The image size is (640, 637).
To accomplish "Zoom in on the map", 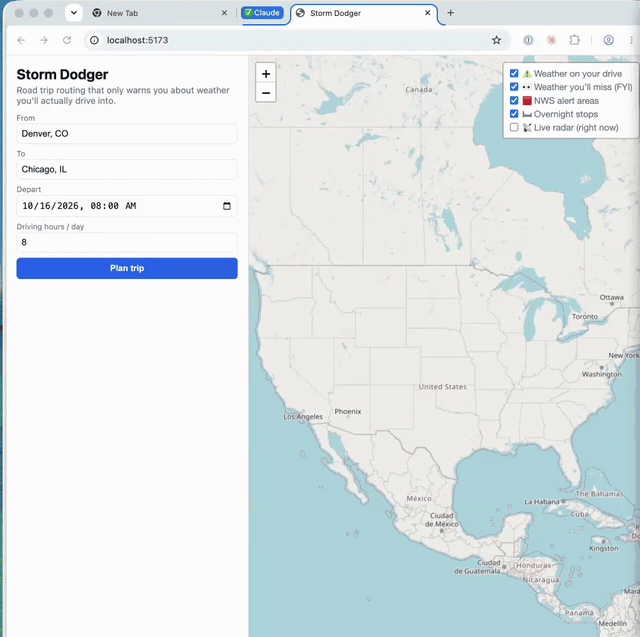I will pyautogui.click(x=266, y=74).
